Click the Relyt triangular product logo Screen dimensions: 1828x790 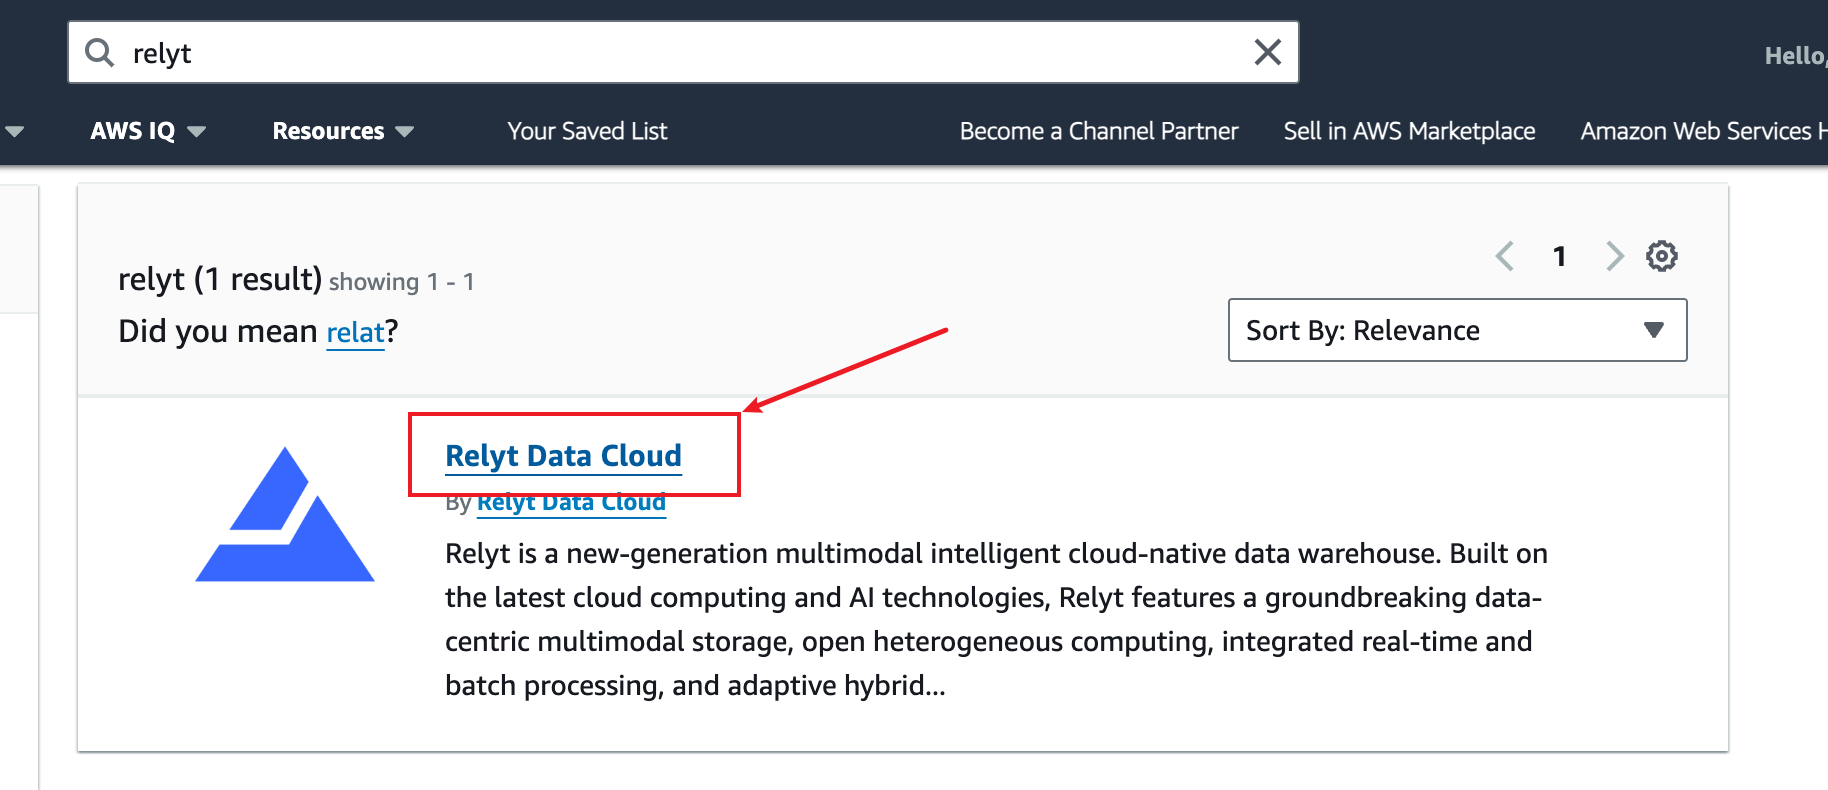pyautogui.click(x=285, y=514)
